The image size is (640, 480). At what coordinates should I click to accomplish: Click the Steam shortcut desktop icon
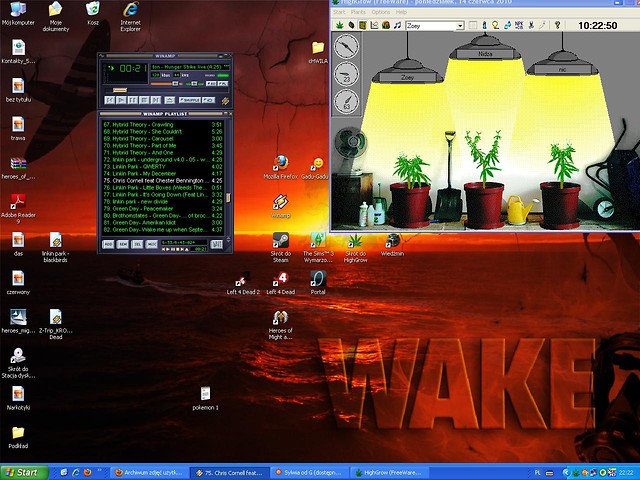pos(280,247)
